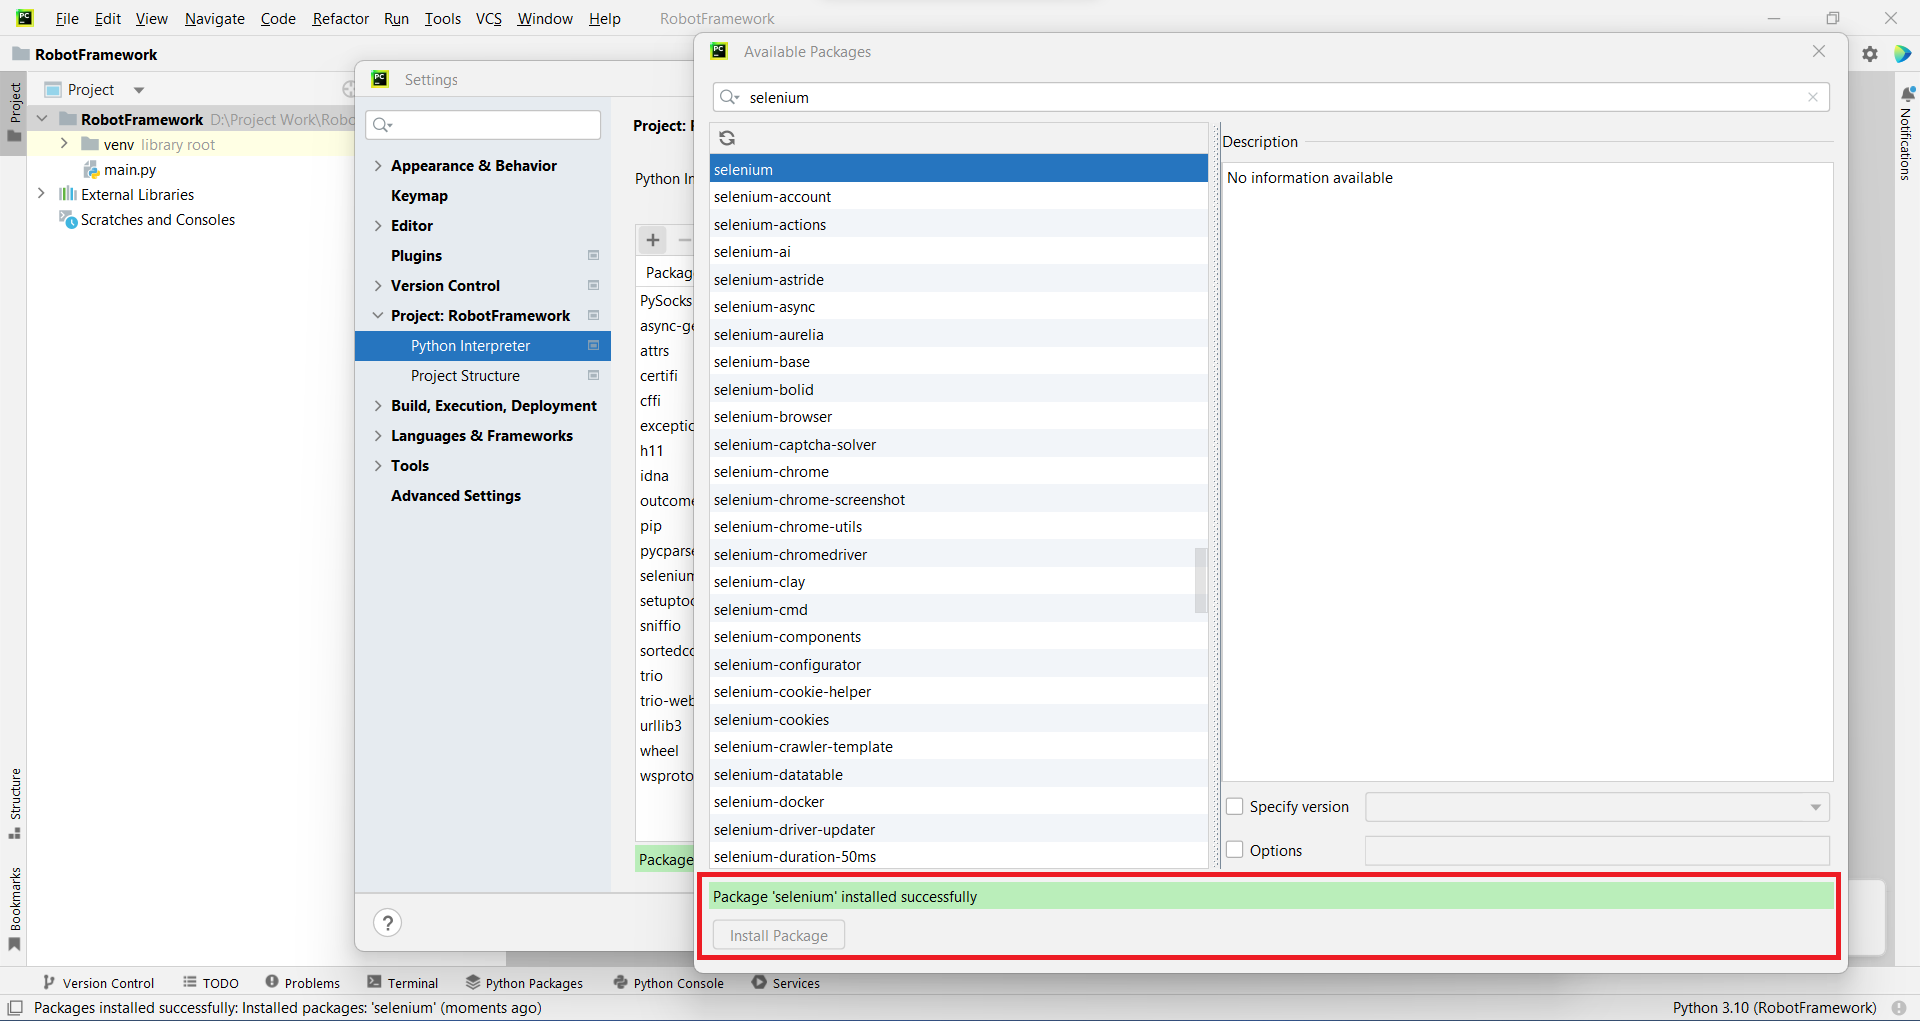Screen dimensions: 1920x1021
Task: Enable the Specify version checkbox
Action: coord(1235,806)
